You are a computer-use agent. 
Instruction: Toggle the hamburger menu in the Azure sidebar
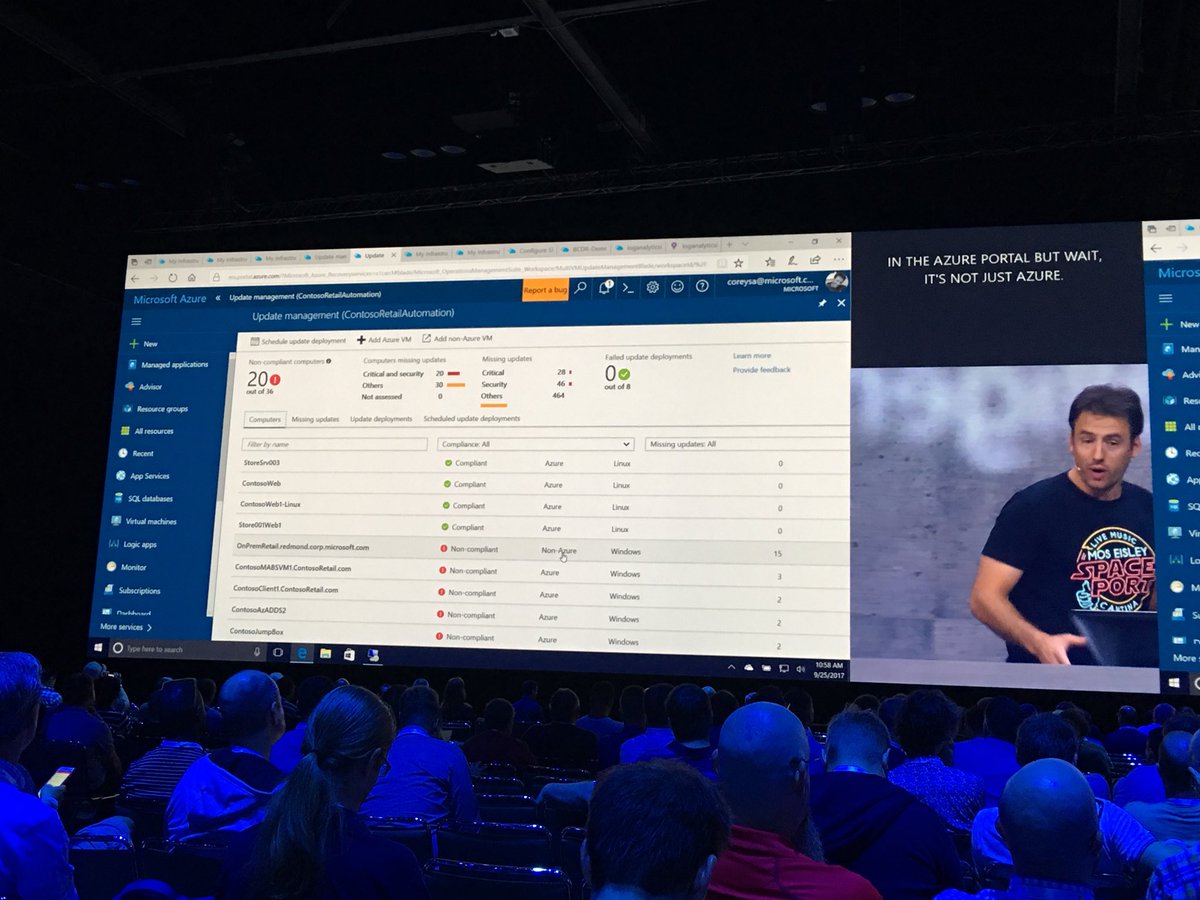[136, 321]
